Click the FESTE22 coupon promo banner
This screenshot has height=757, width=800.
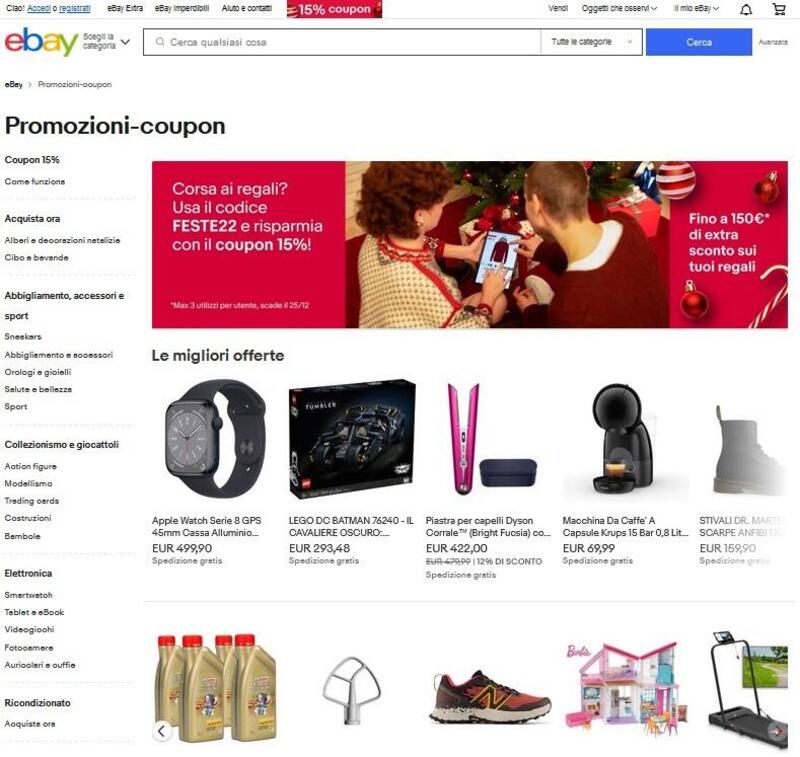coord(469,244)
